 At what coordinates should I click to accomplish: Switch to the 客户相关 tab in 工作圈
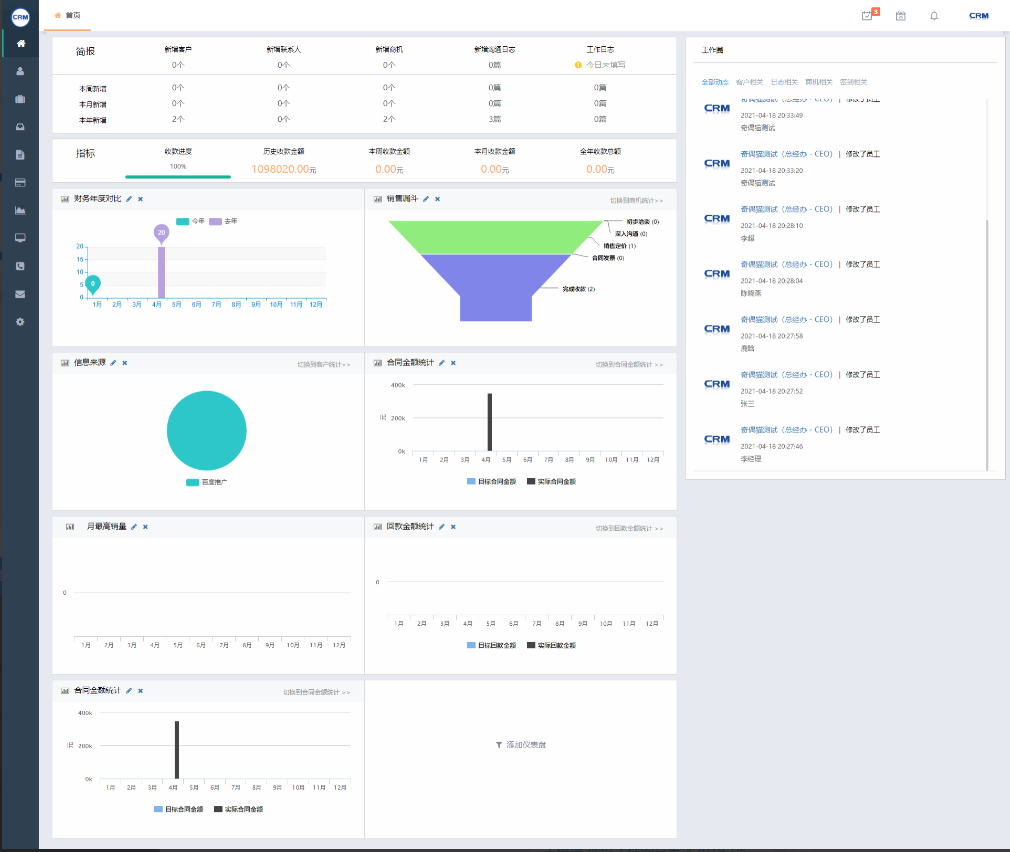click(x=749, y=82)
